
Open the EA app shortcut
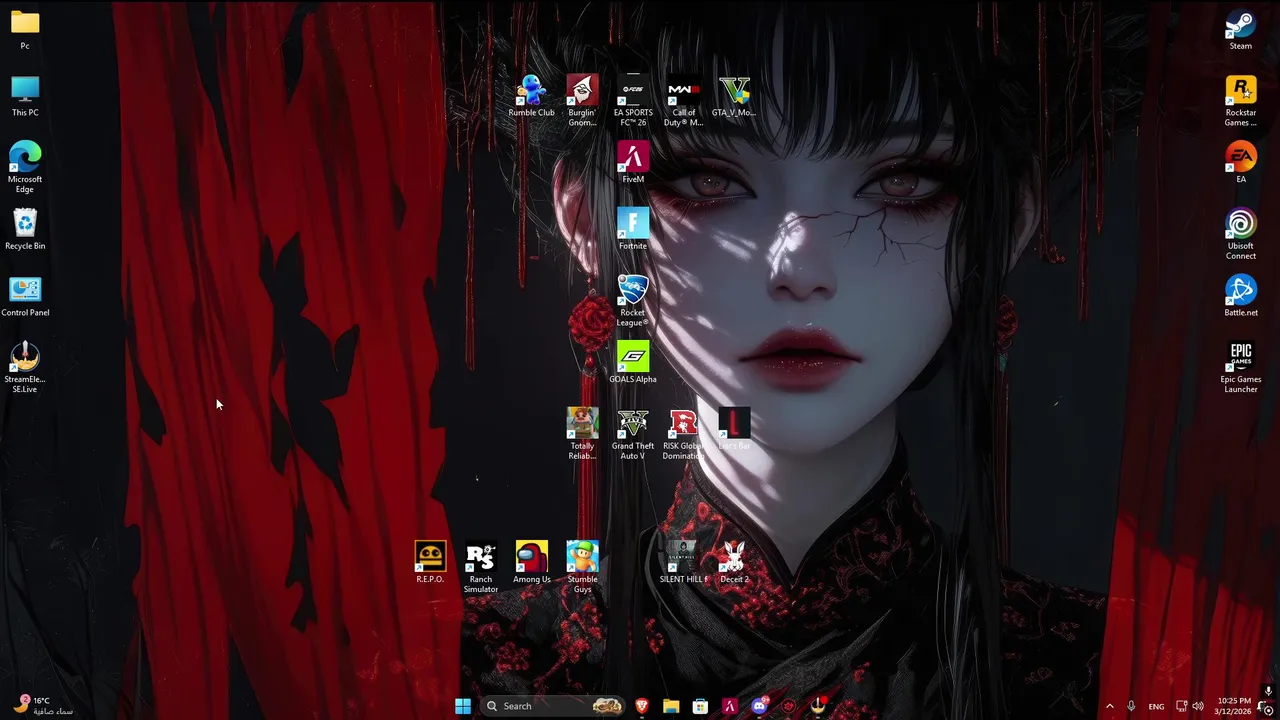pos(1240,163)
